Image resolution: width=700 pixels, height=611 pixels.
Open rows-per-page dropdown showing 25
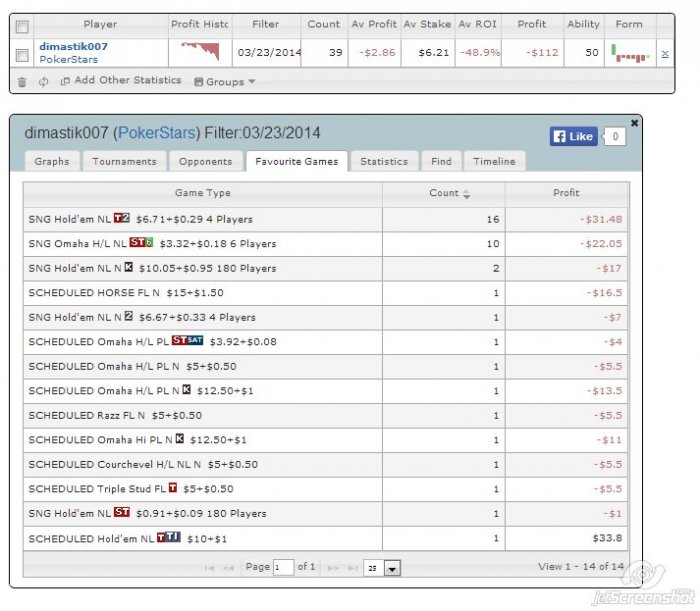click(382, 568)
